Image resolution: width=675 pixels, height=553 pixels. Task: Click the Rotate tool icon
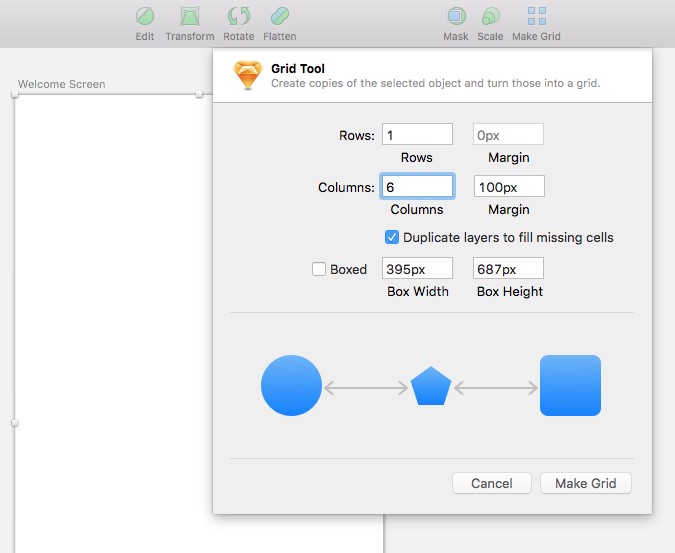(239, 17)
